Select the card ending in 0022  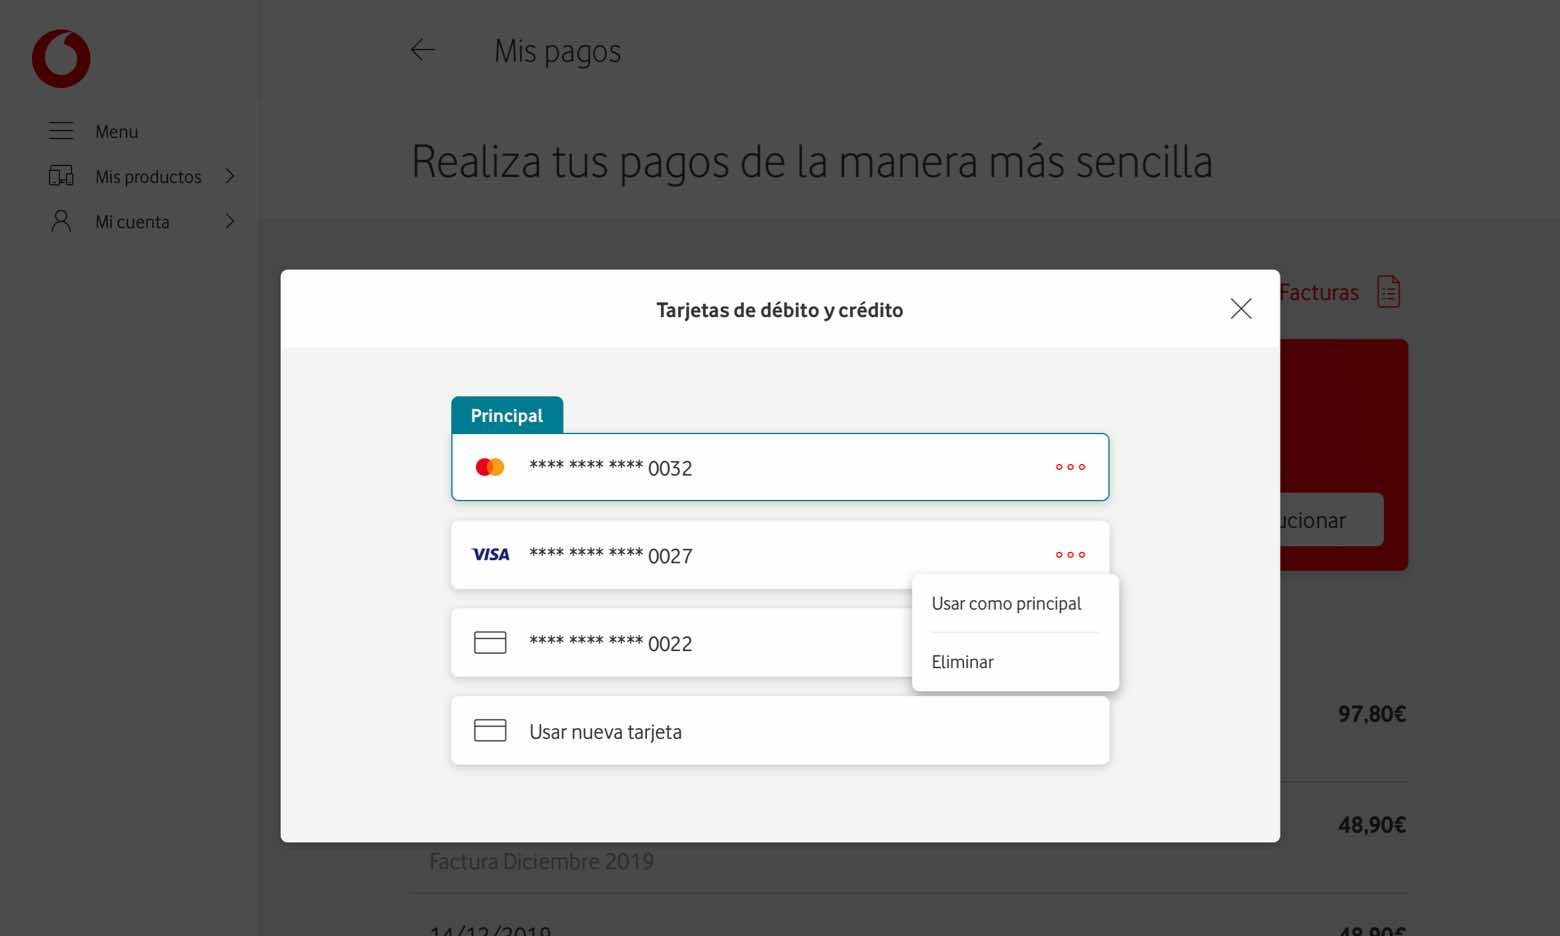[700, 643]
